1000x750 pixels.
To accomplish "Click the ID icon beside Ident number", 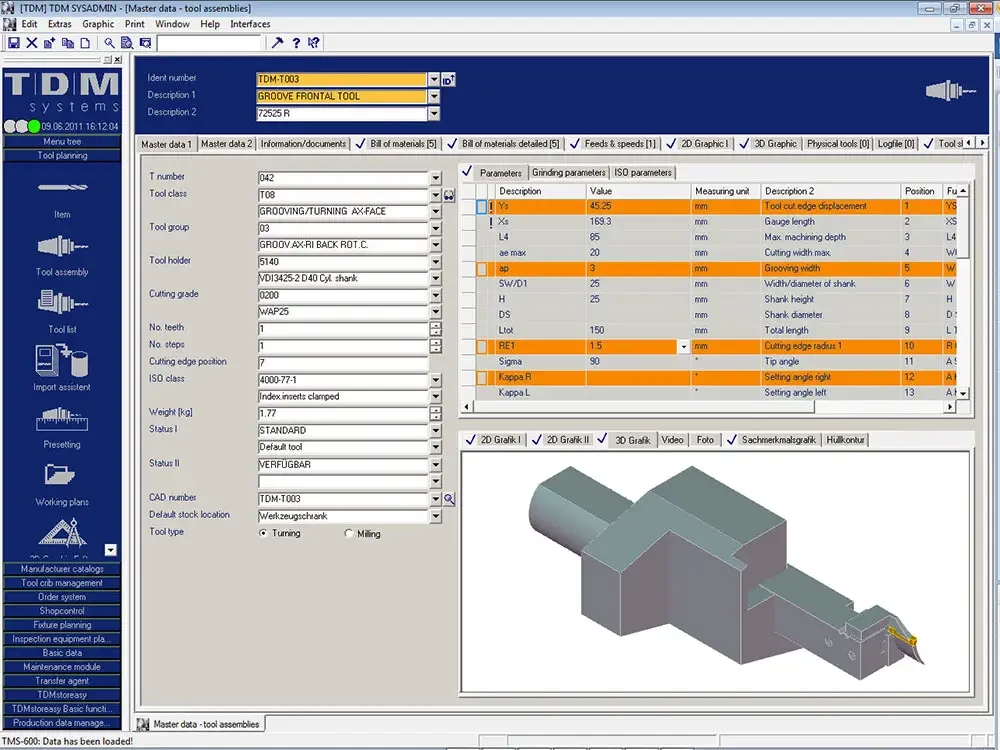I will [448, 80].
